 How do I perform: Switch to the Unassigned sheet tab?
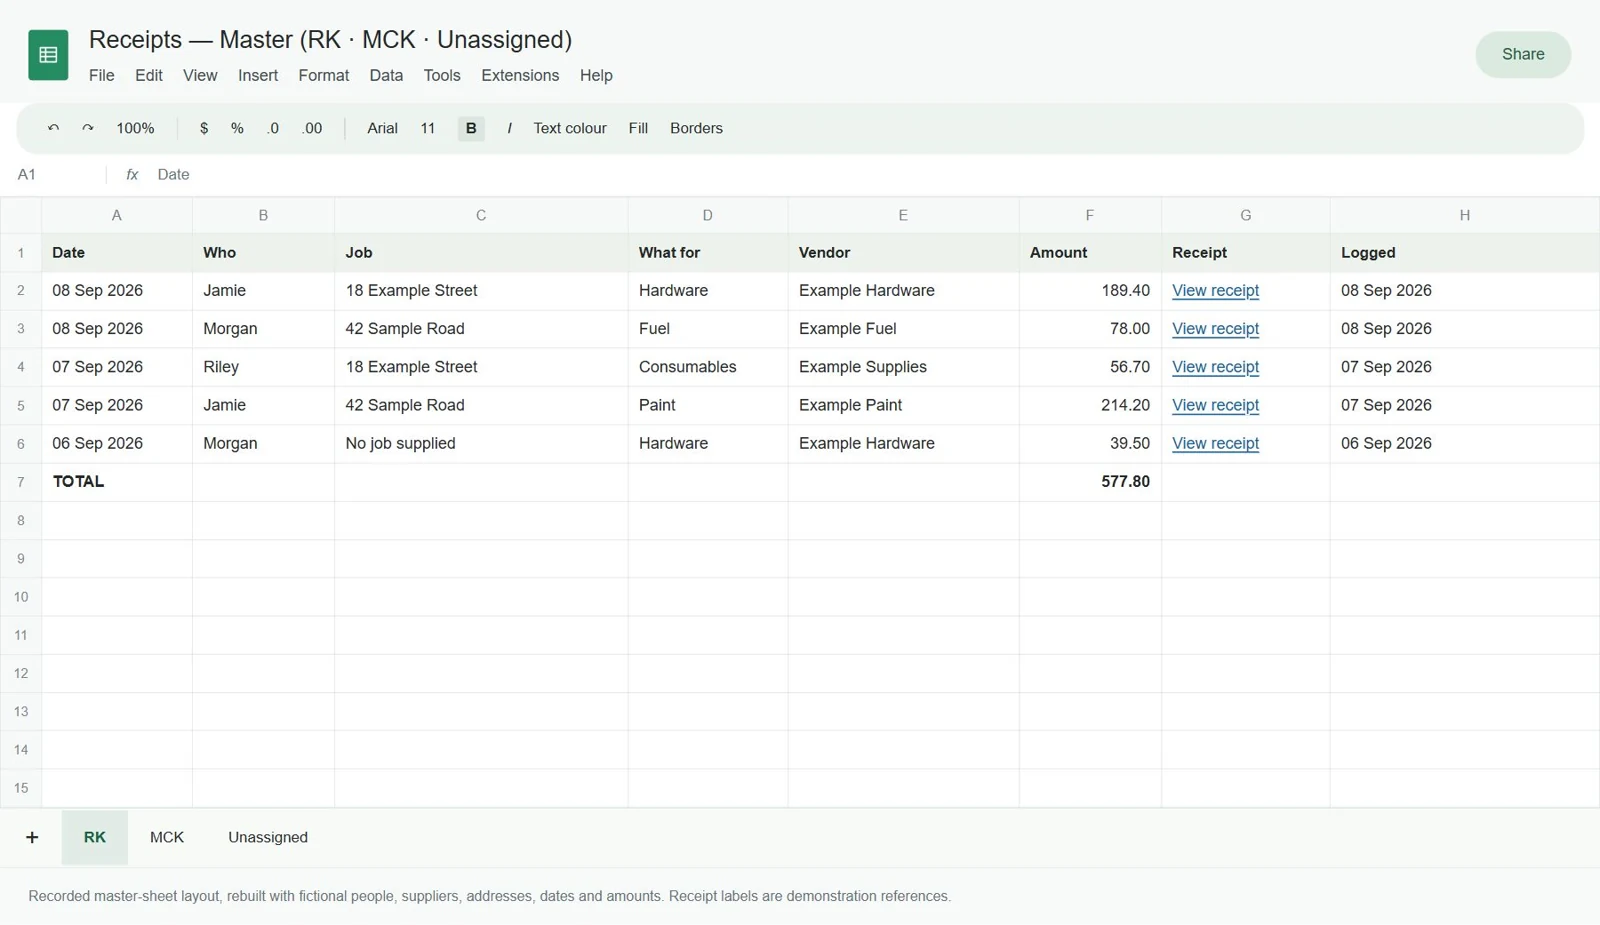click(x=268, y=837)
